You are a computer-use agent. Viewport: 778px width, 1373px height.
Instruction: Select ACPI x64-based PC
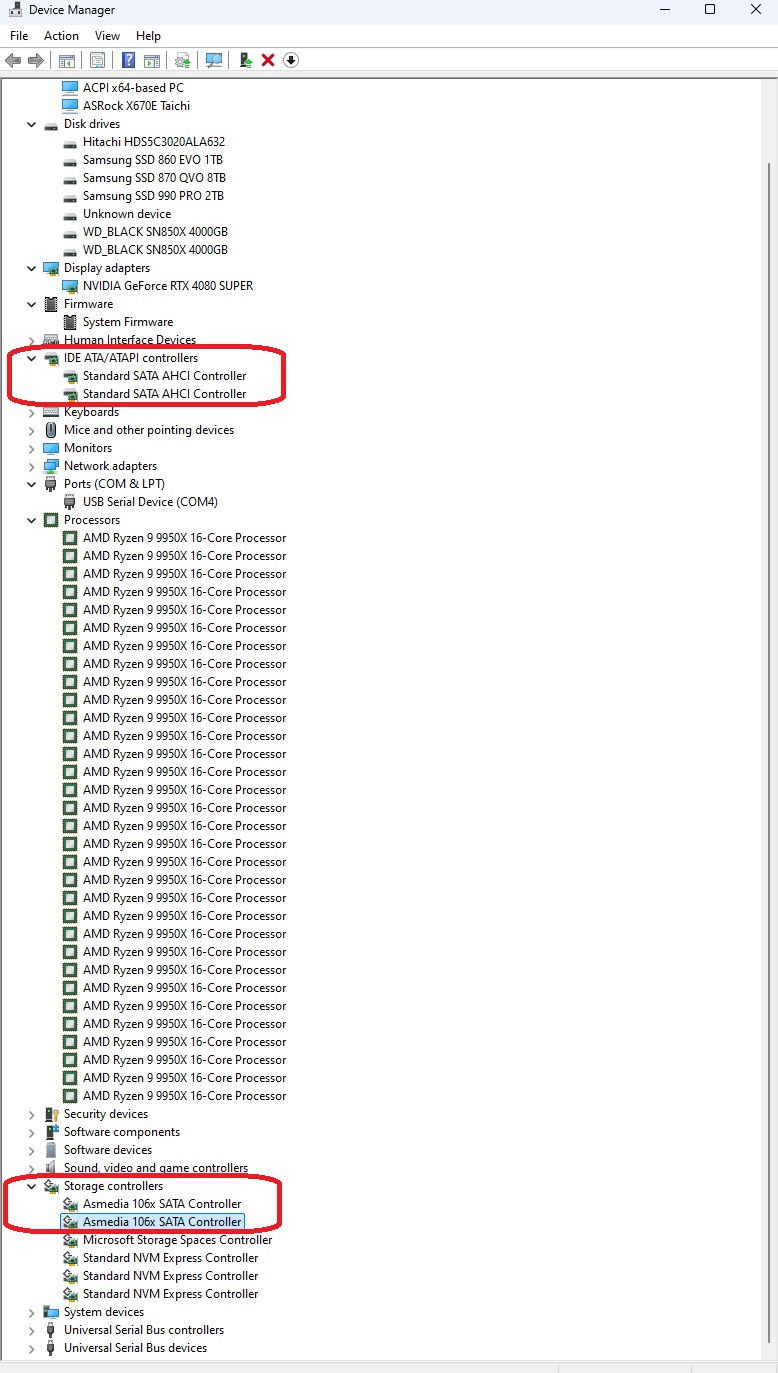(133, 88)
